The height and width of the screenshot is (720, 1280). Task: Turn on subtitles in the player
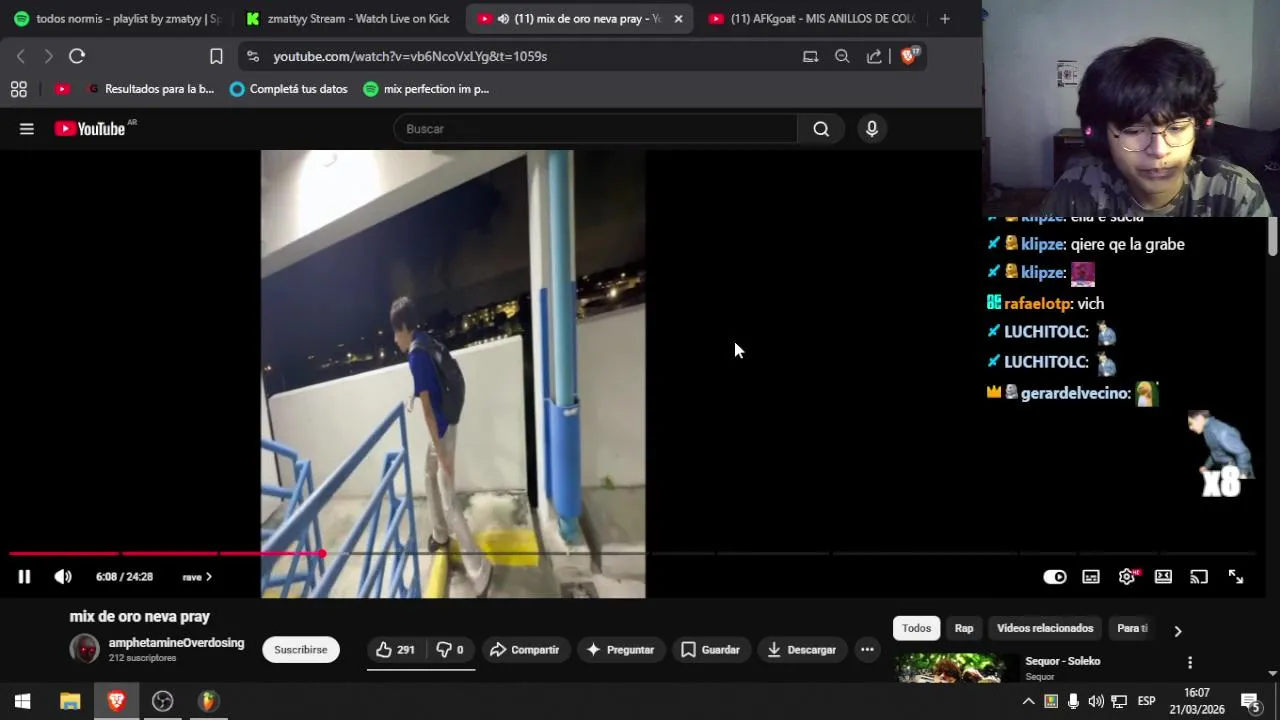[1091, 577]
